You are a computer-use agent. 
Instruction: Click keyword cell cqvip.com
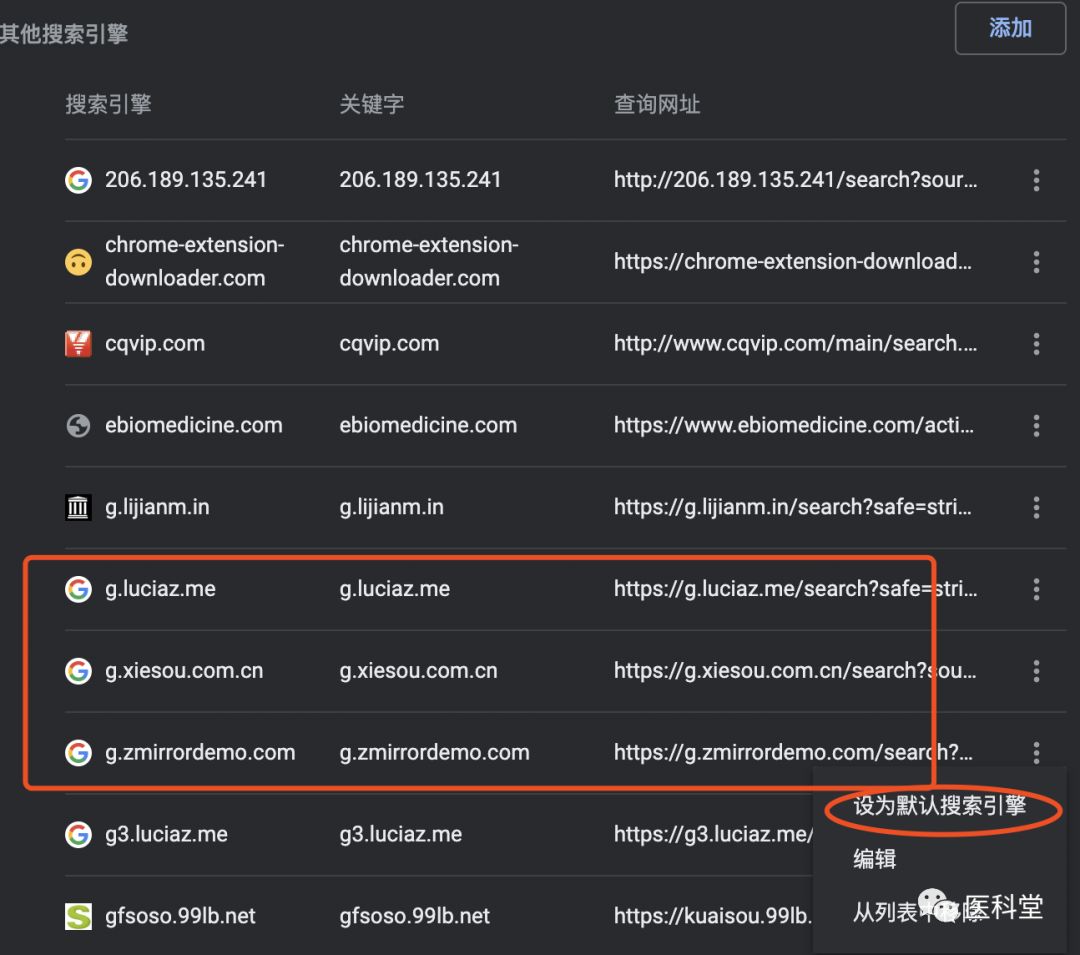(x=389, y=344)
